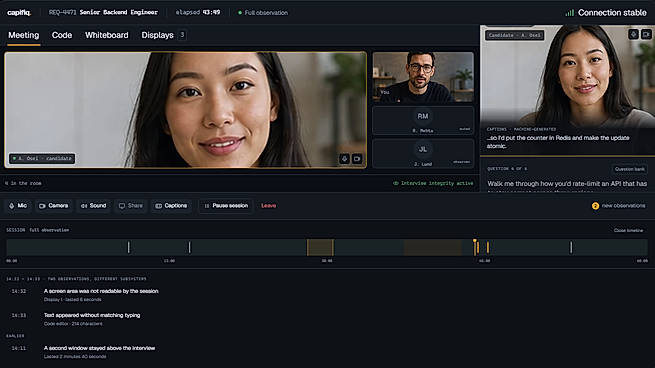Select the You video thumbnail
The height and width of the screenshot is (368, 655).
[x=423, y=77]
